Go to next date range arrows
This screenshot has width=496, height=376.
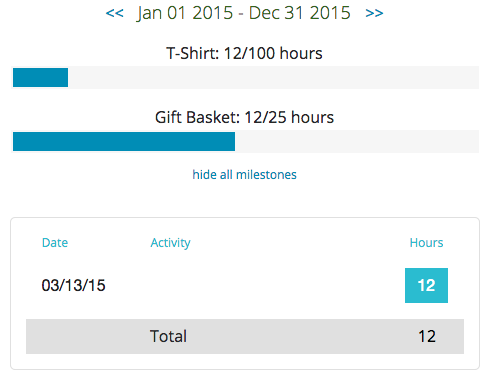click(374, 13)
